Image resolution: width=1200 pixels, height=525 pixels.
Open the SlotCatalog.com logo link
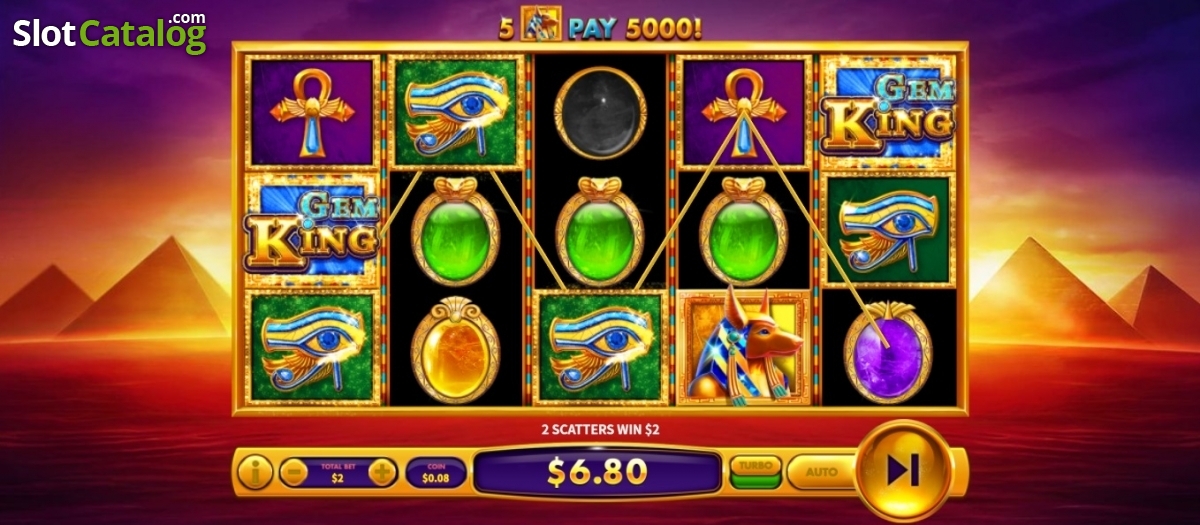(110, 32)
